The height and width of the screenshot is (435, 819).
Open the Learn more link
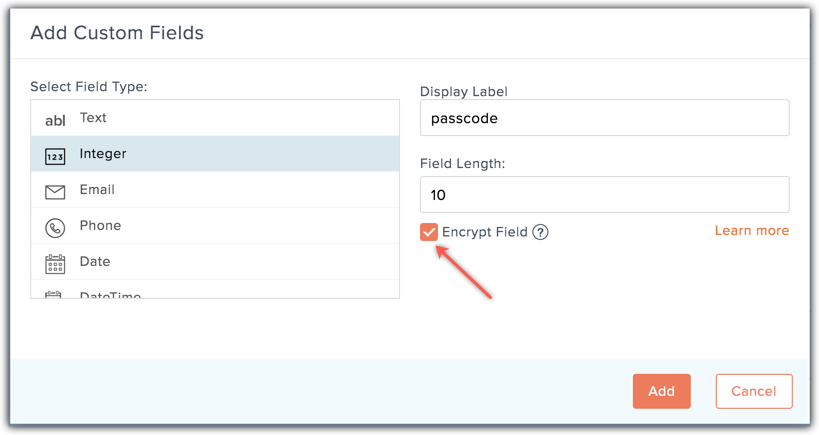752,230
